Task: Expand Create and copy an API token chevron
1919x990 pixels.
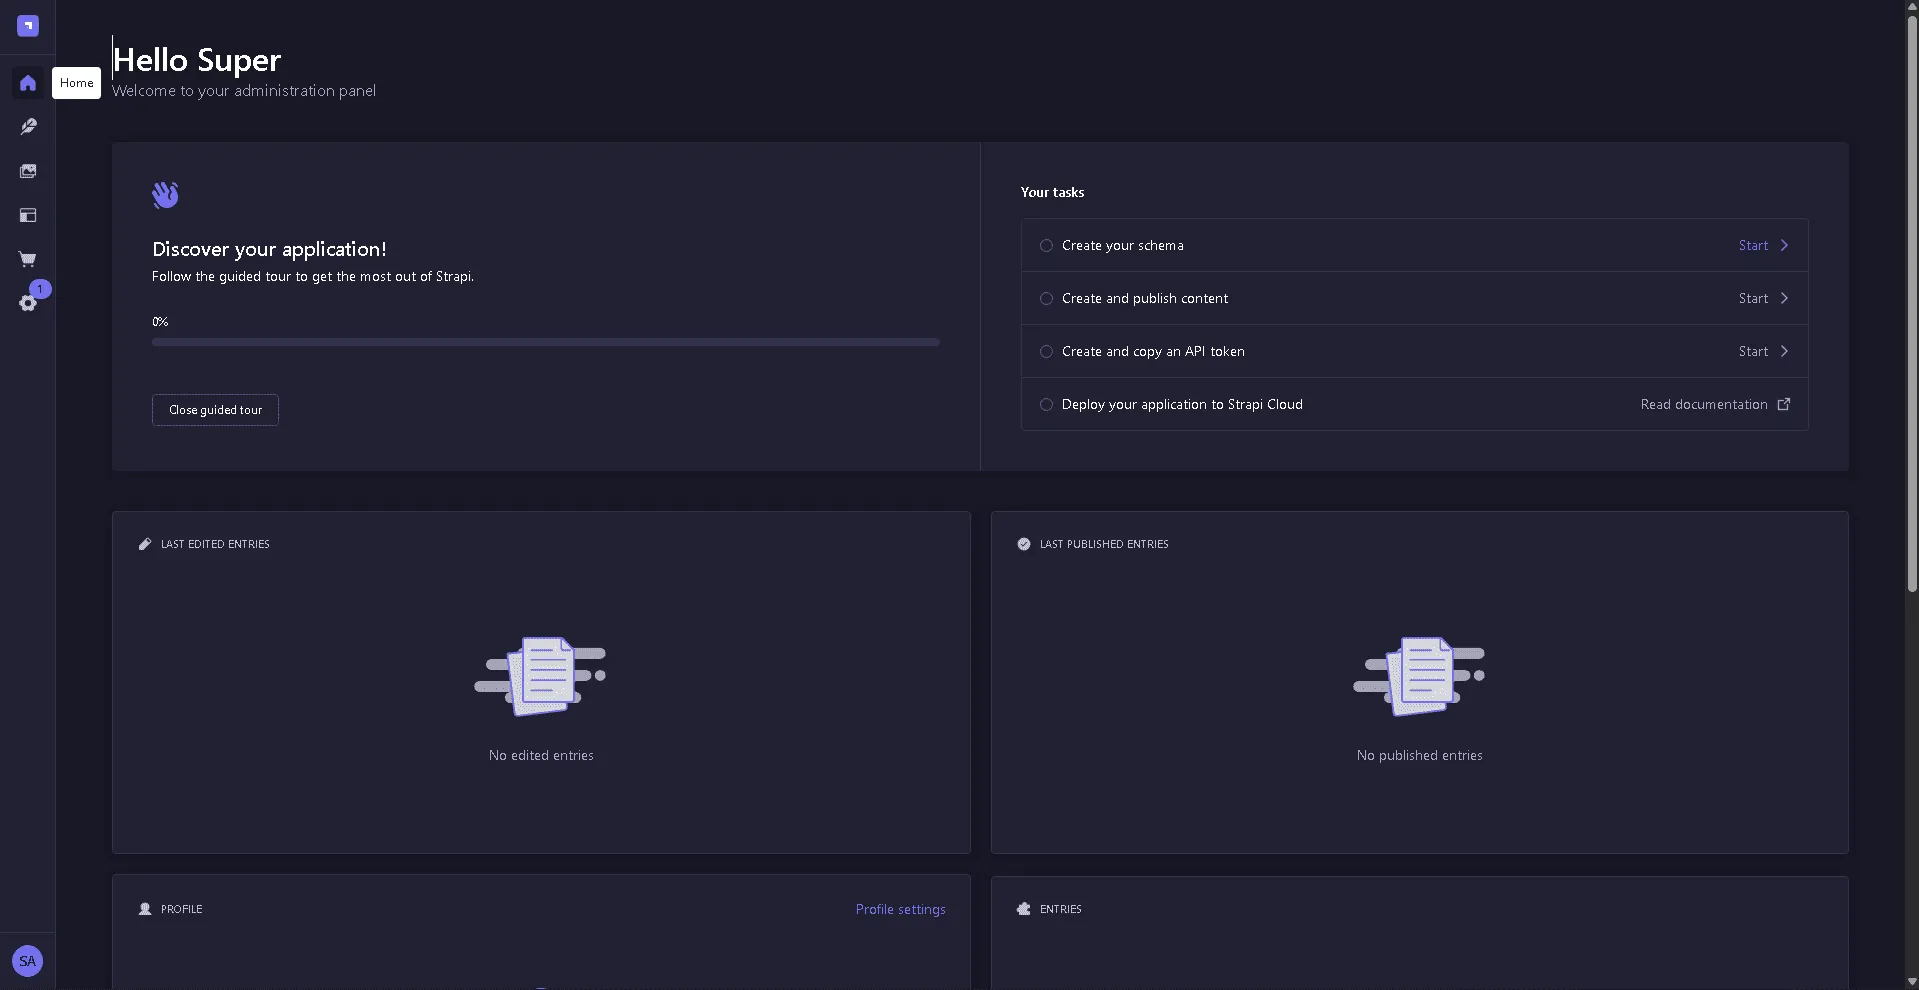Action: point(1784,351)
